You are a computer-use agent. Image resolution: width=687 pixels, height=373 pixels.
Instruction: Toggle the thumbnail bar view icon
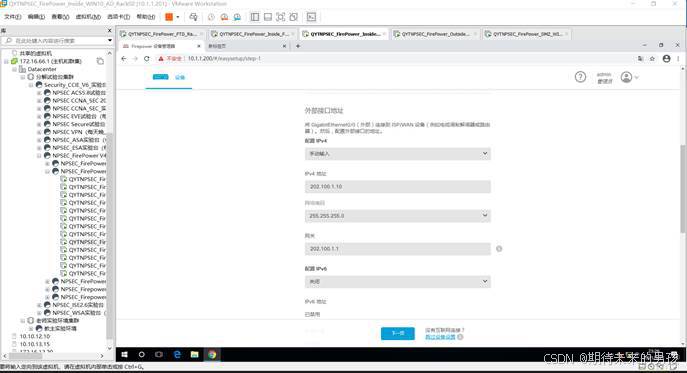coord(268,17)
